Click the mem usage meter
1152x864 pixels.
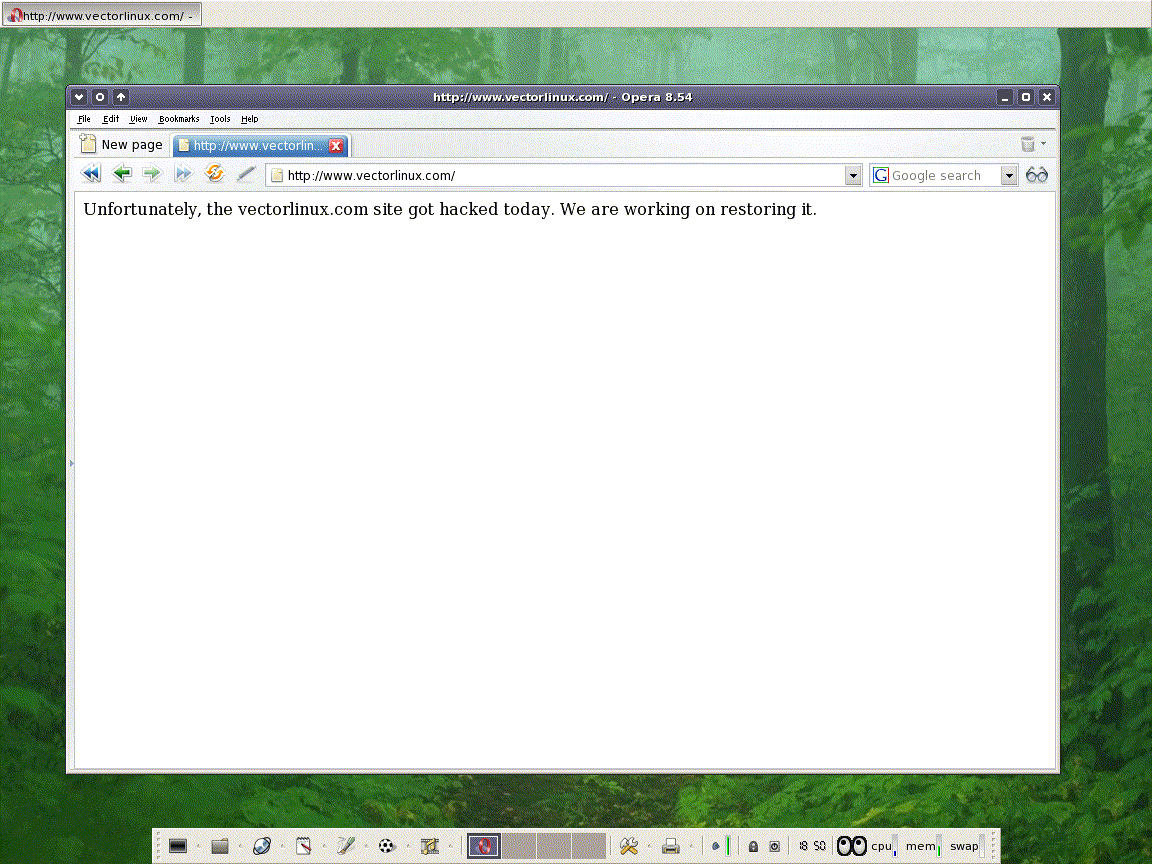(924, 846)
